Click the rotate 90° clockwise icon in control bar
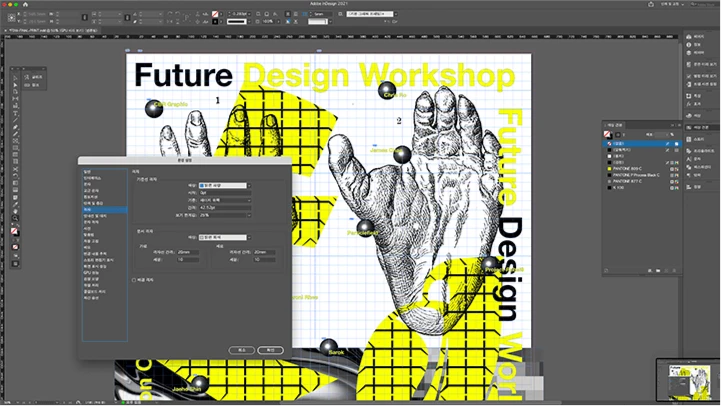Screen dimensions: 721x406 click(x=170, y=14)
